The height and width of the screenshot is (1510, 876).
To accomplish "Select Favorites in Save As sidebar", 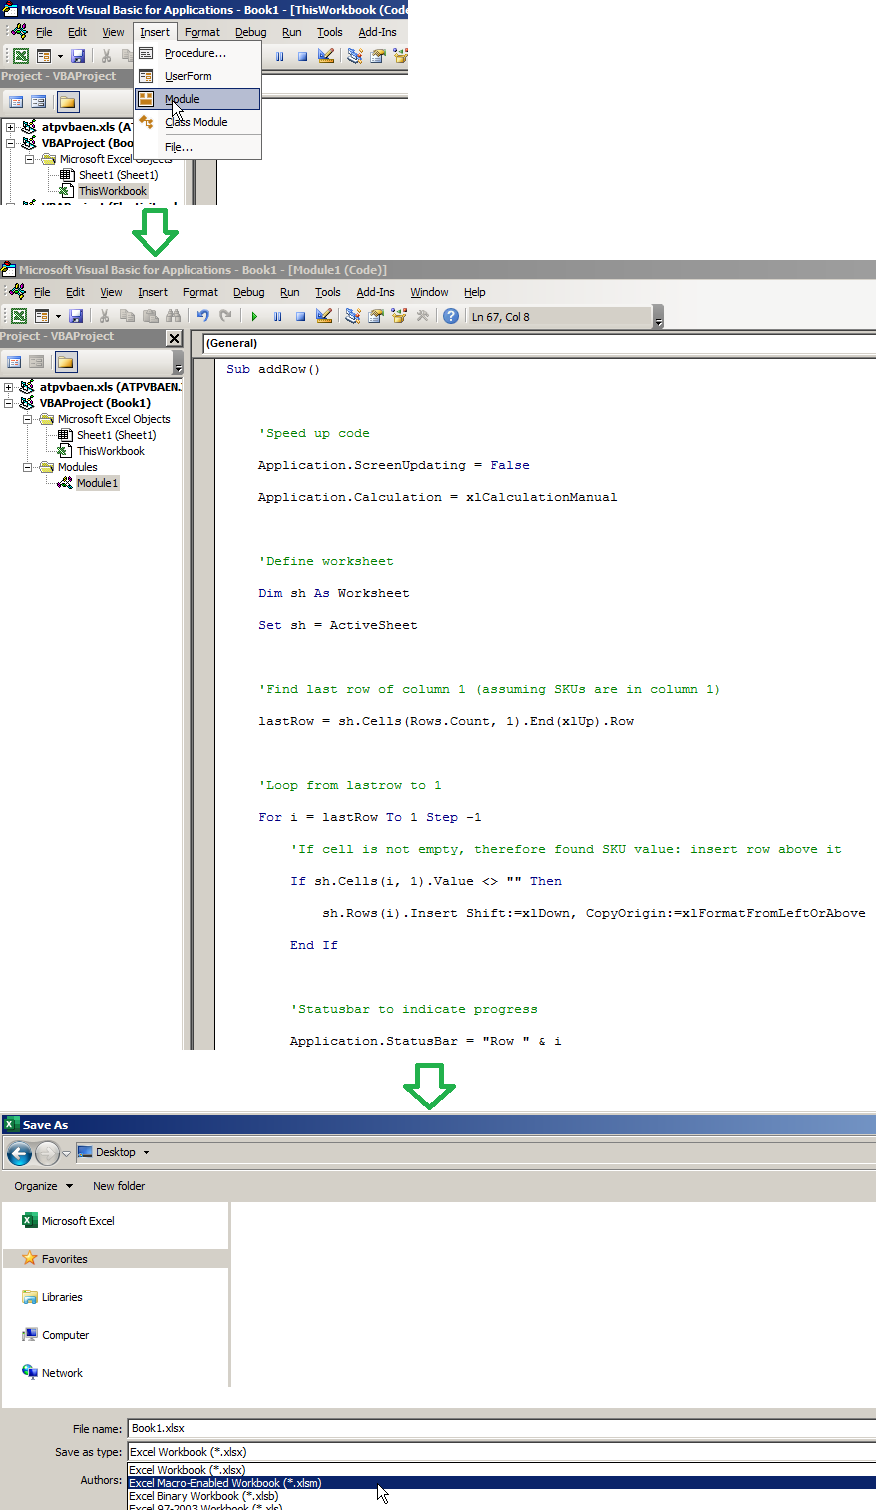I will tap(64, 1259).
